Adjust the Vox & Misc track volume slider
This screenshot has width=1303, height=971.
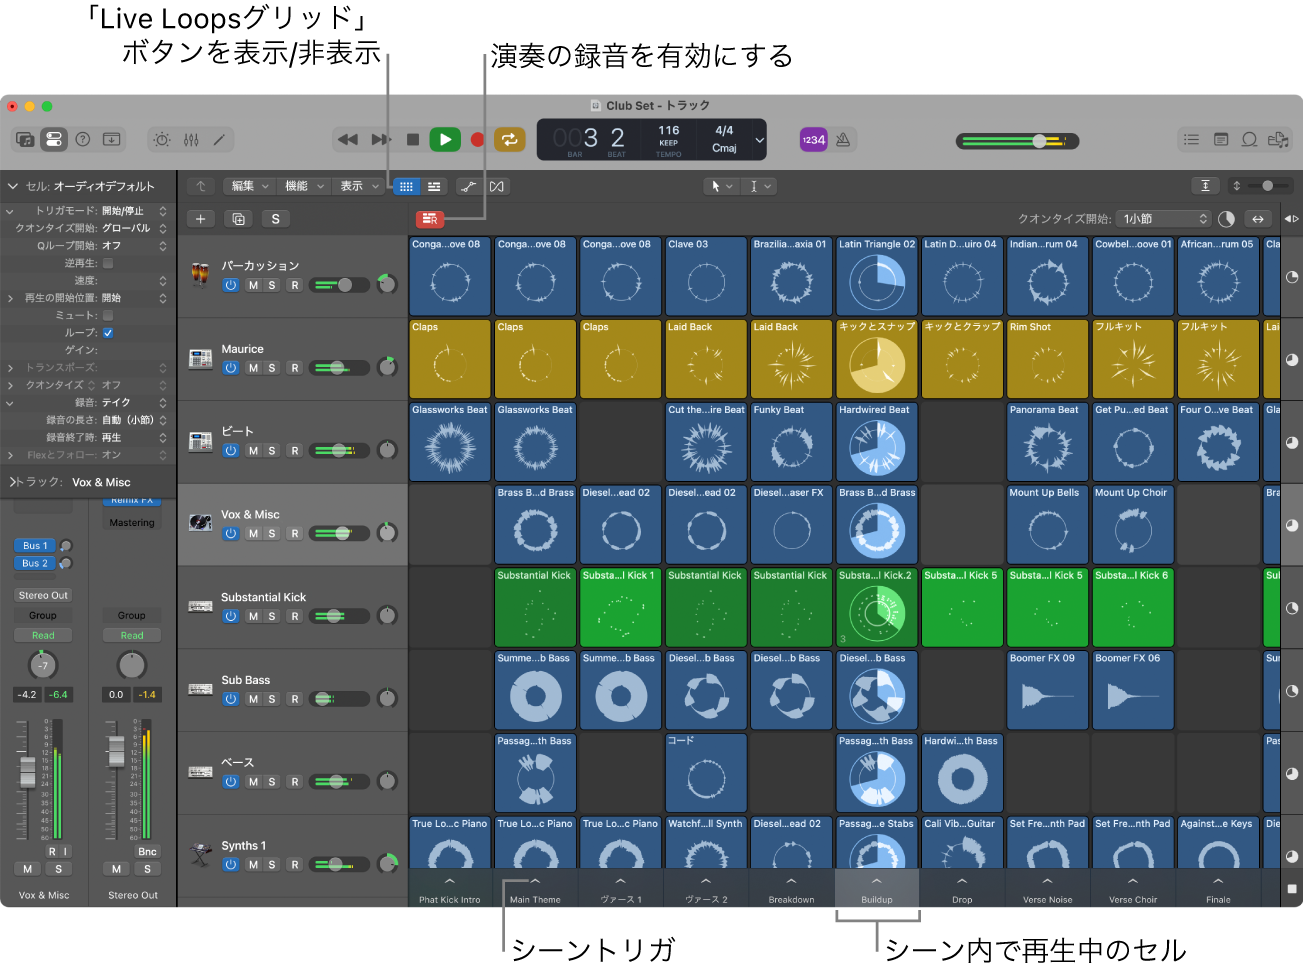click(338, 534)
